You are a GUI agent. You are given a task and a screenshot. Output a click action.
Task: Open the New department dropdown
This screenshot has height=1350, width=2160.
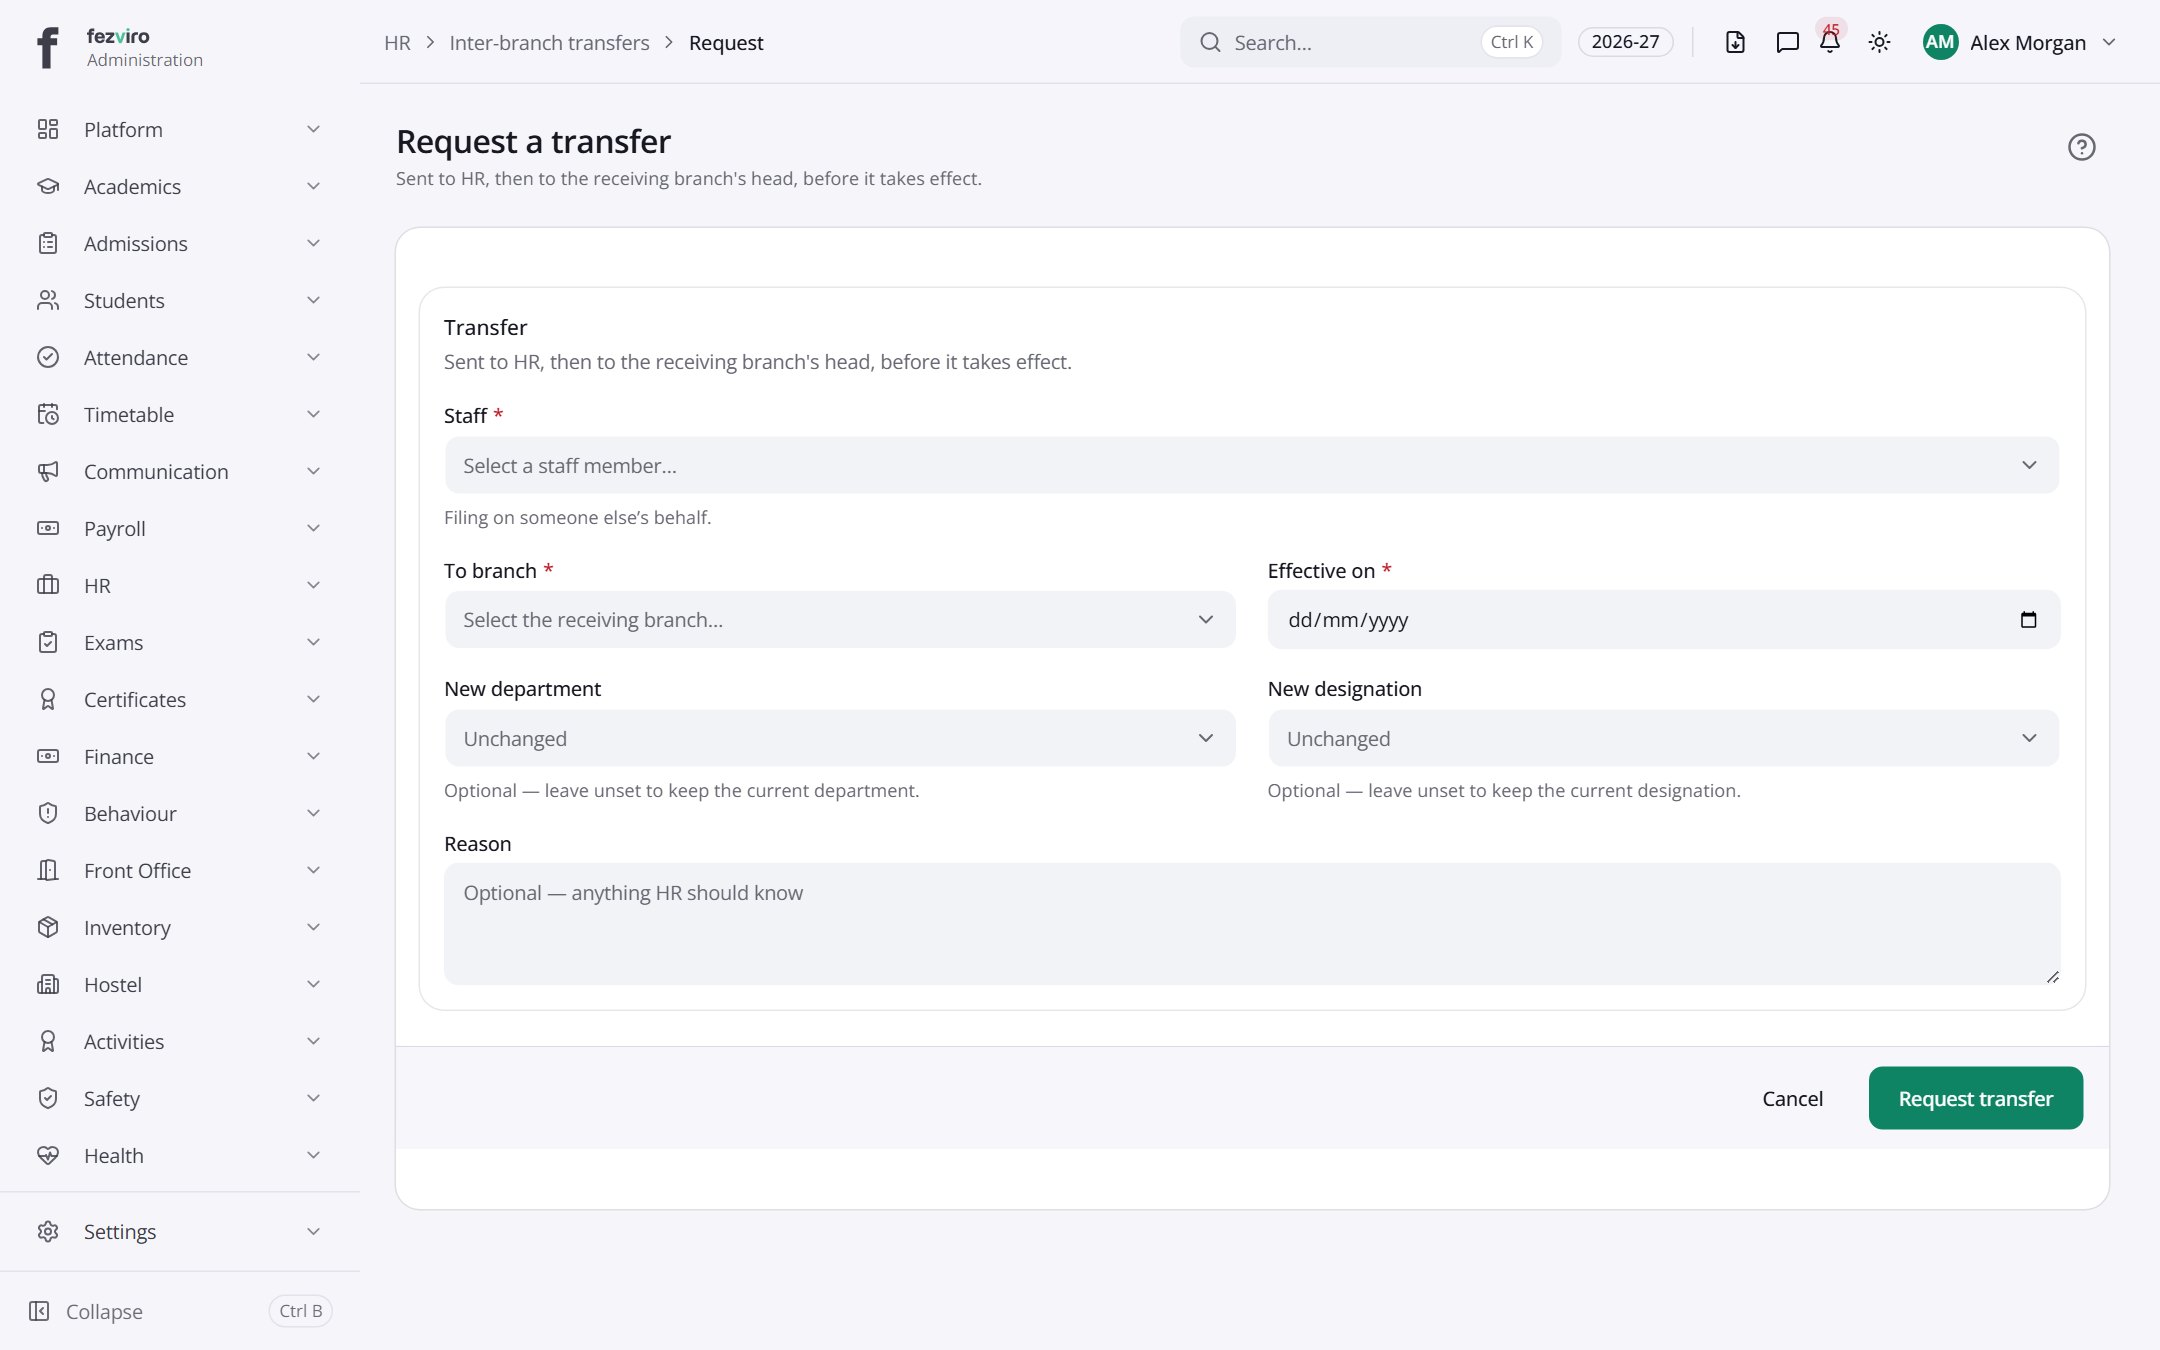[839, 738]
